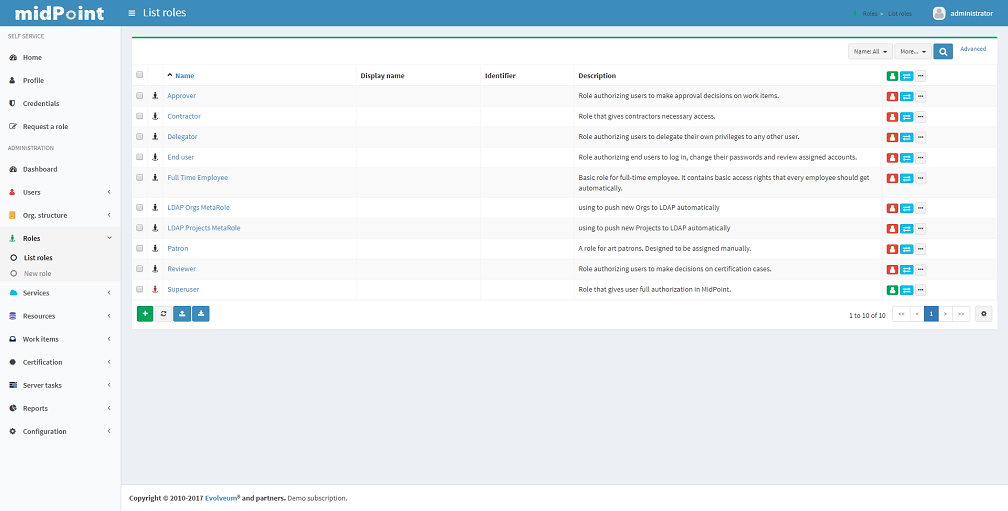Image resolution: width=1008 pixels, height=511 pixels.
Task: Open the Full Time Employee role link
Action: [197, 177]
